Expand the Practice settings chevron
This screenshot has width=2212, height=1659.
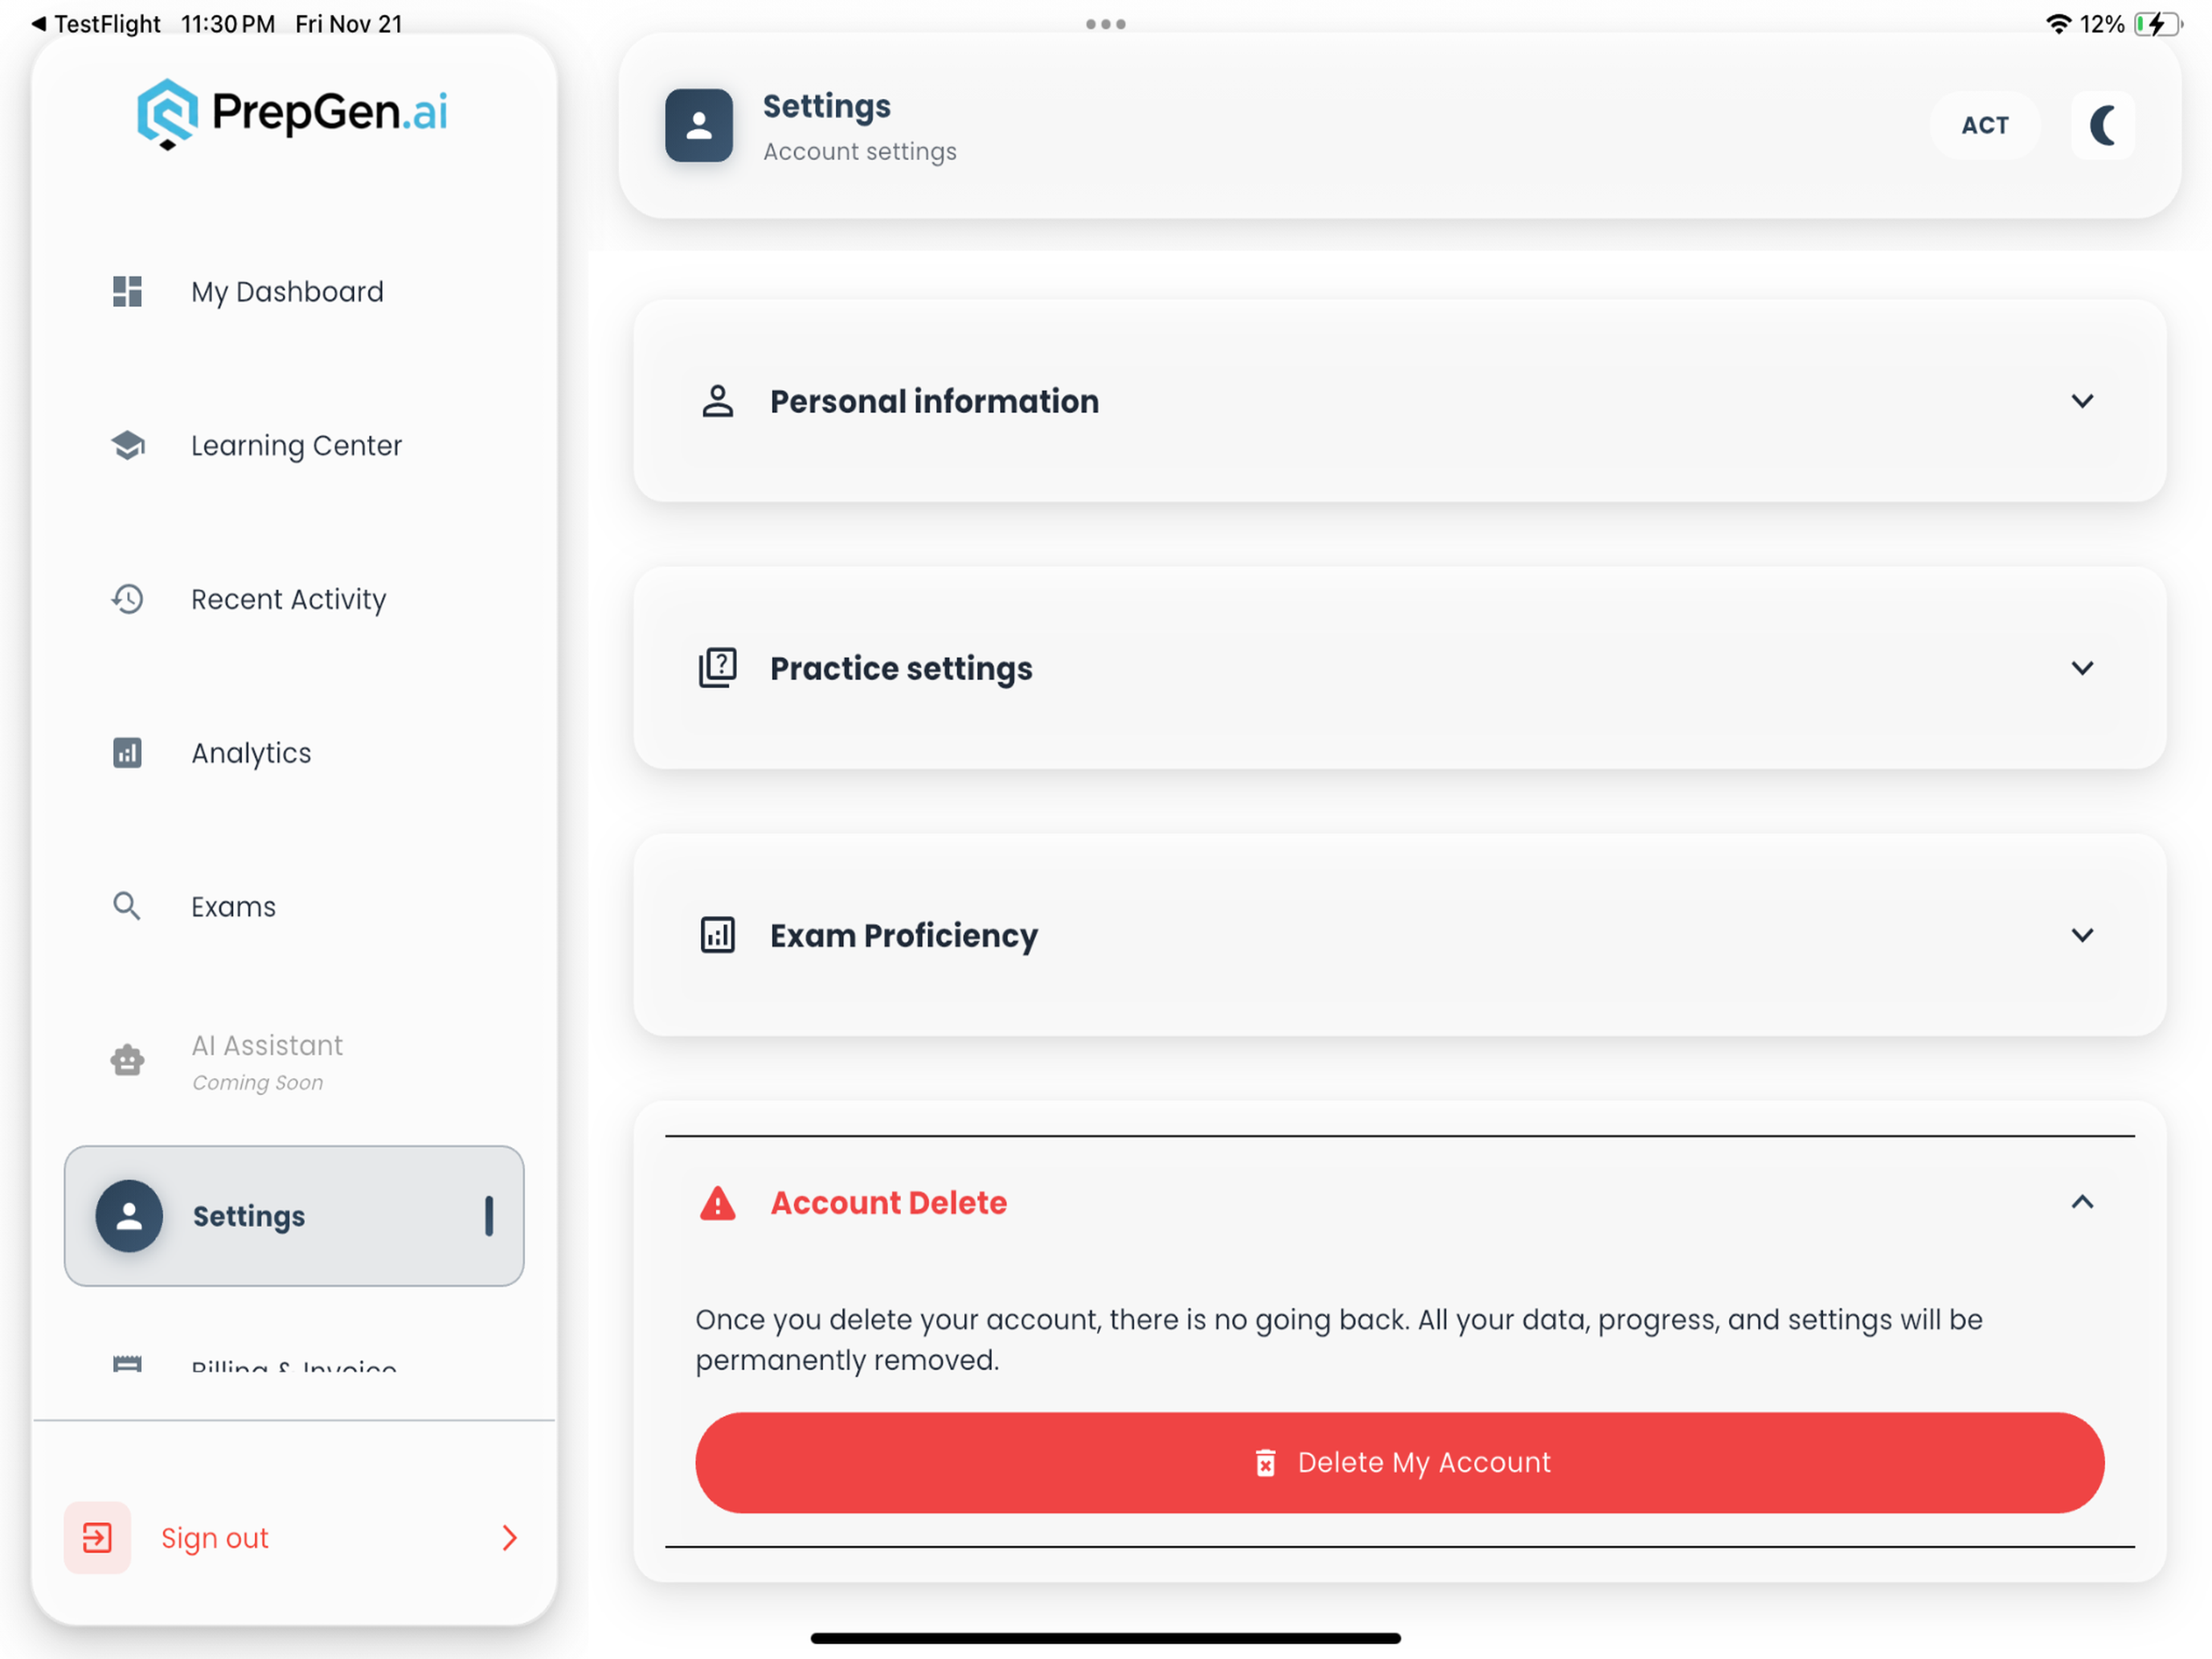2082,668
